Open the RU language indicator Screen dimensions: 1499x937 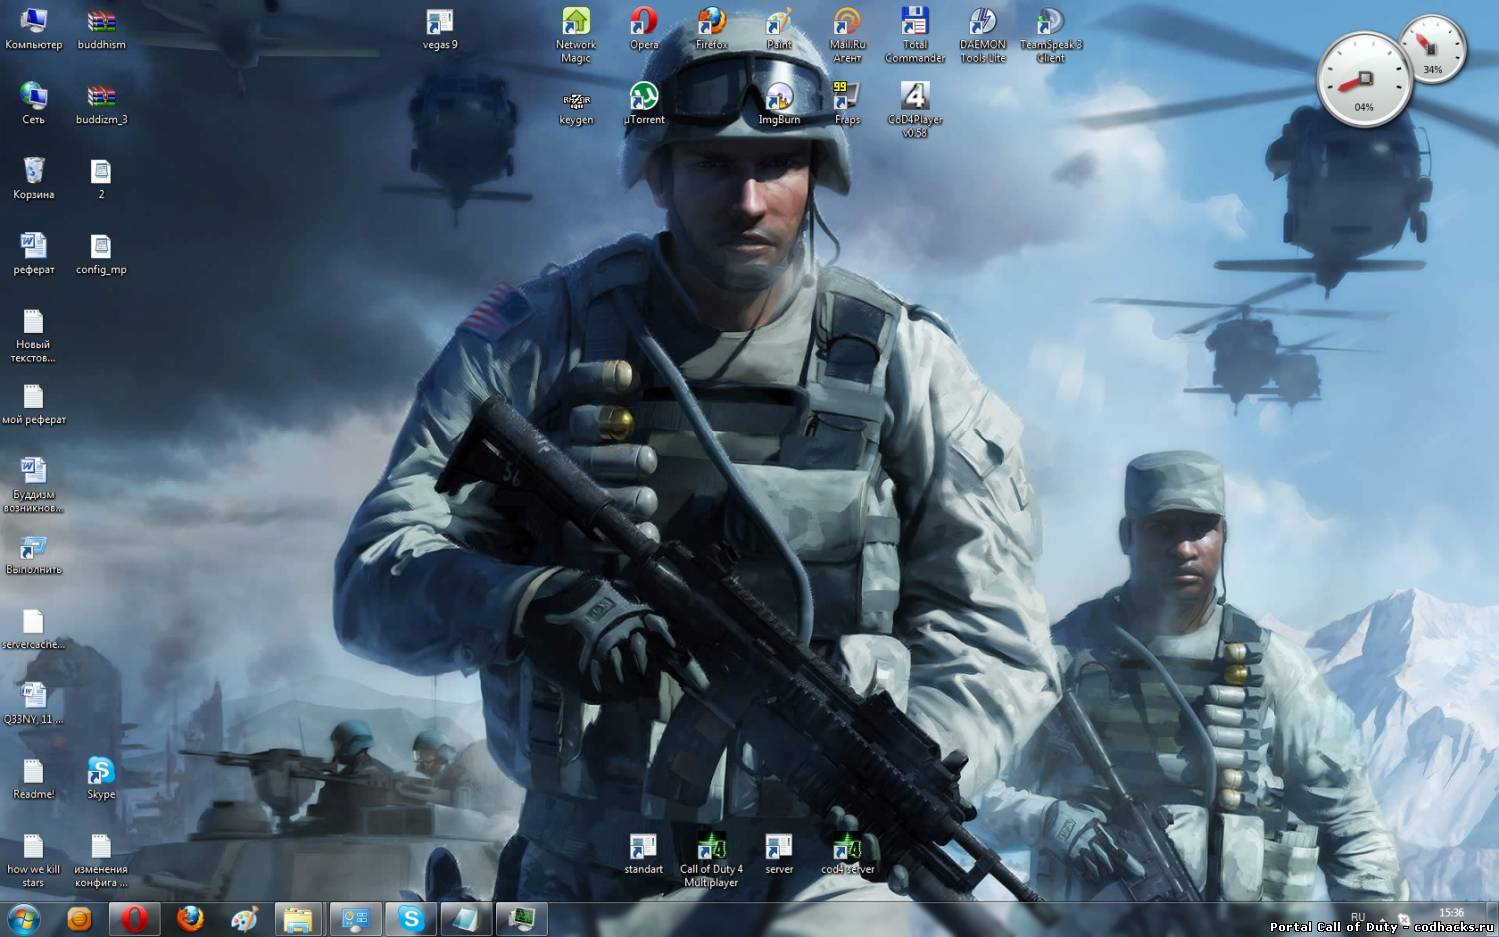[x=1357, y=916]
